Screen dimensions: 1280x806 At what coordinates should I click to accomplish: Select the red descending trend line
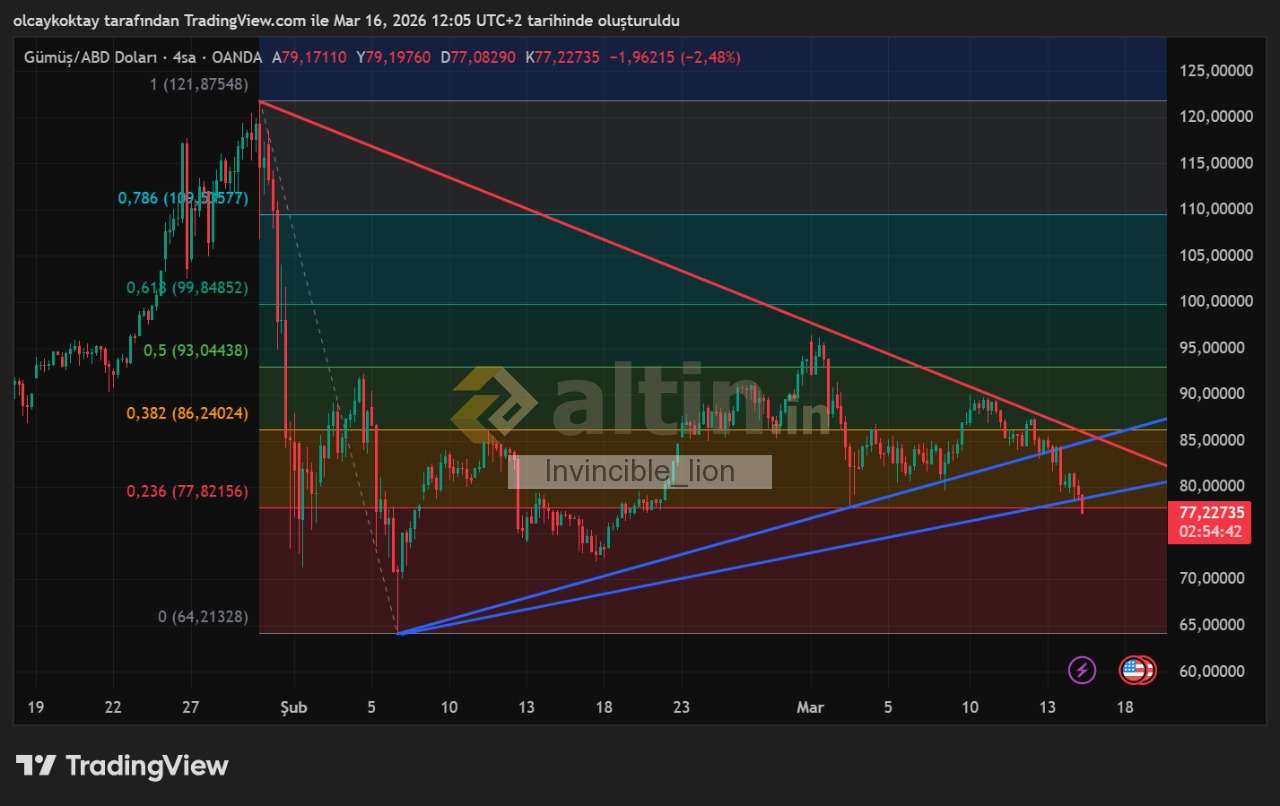point(600,240)
